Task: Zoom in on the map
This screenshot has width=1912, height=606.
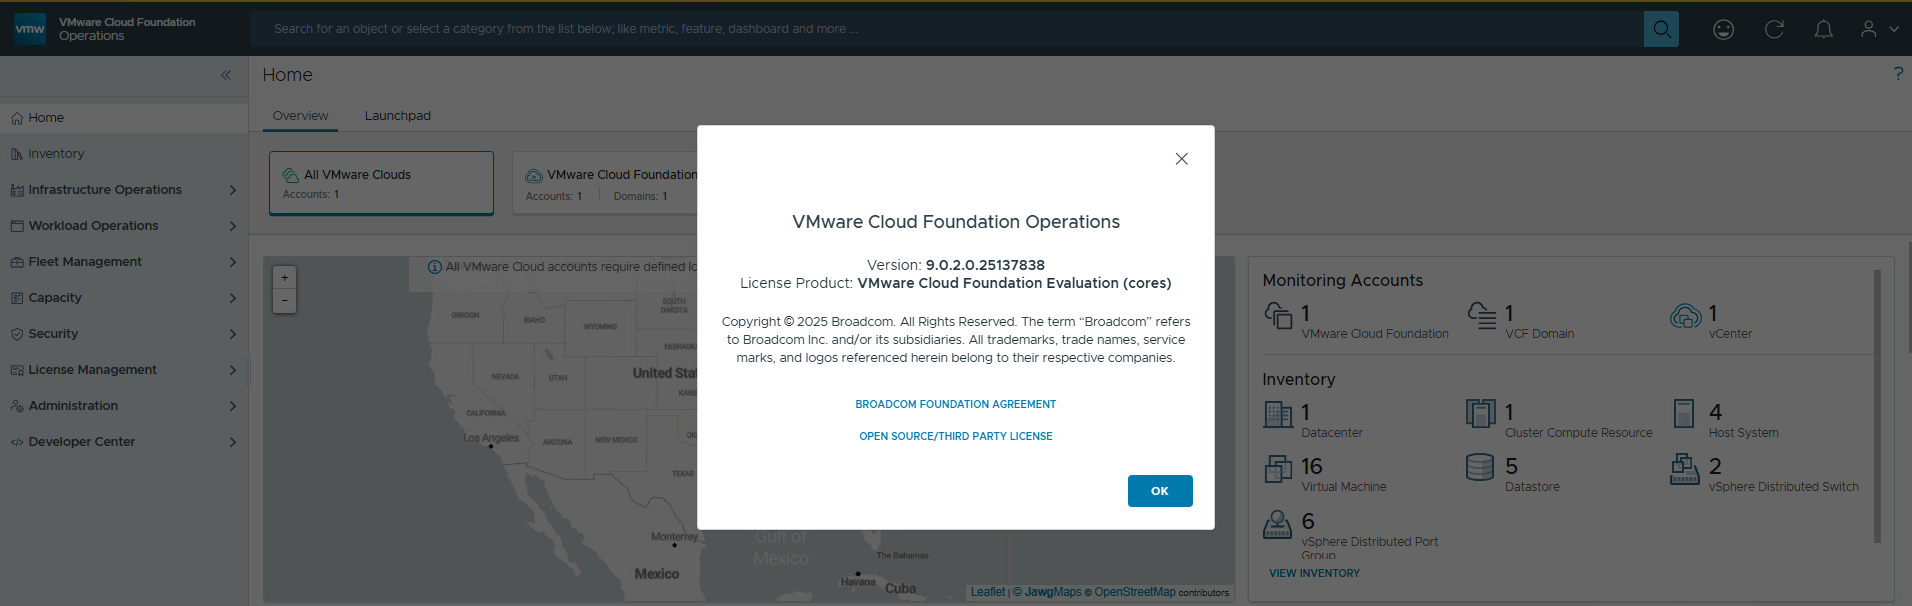Action: coord(285,278)
